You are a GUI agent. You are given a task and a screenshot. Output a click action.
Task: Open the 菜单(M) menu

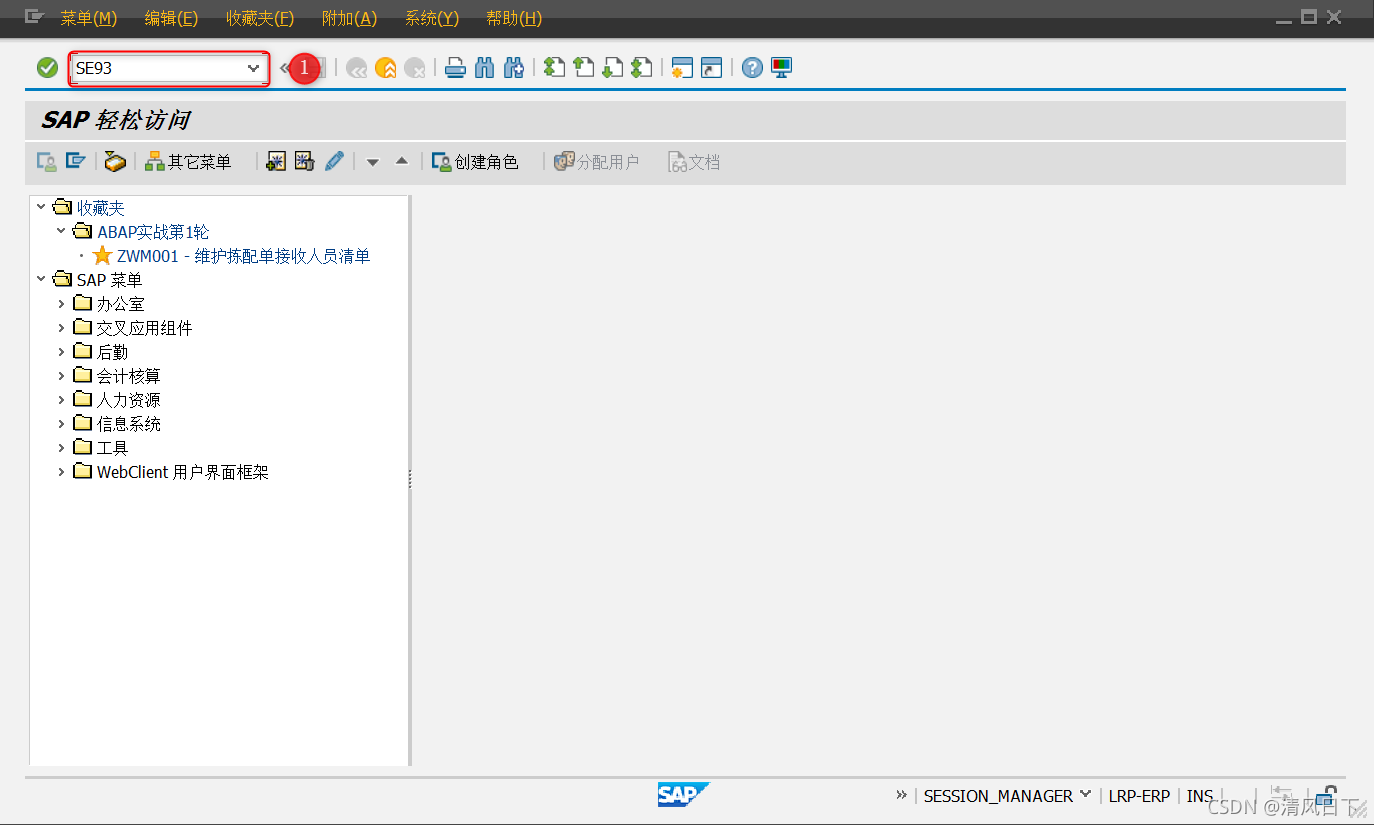[89, 18]
